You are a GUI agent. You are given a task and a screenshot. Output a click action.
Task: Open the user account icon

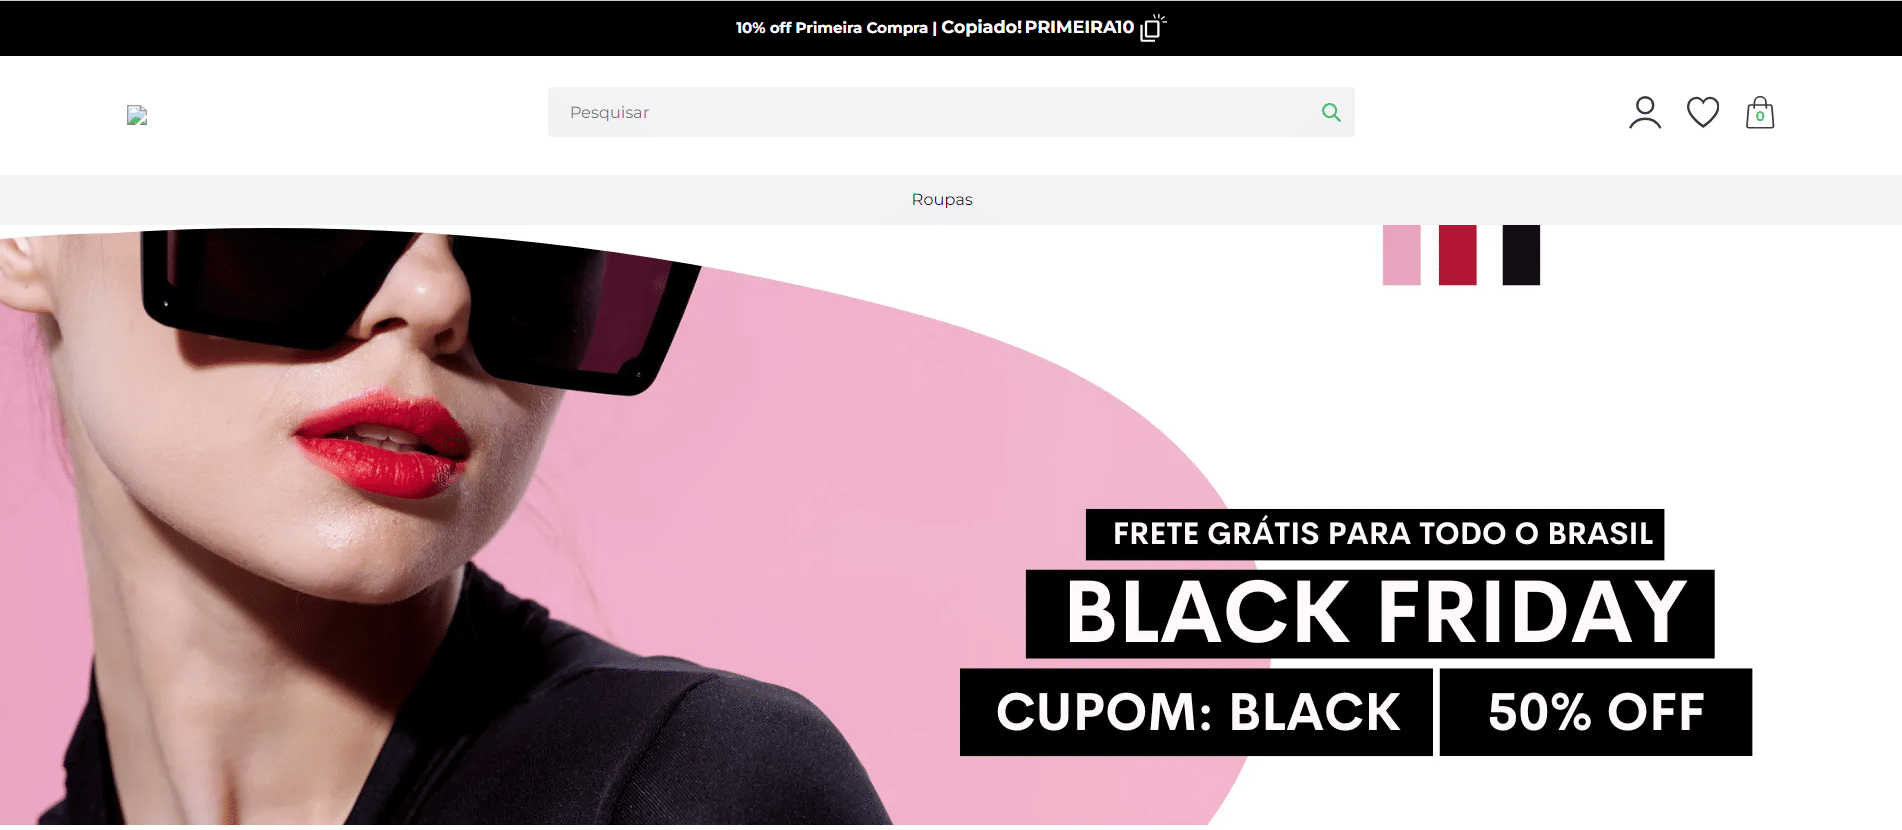point(1645,113)
